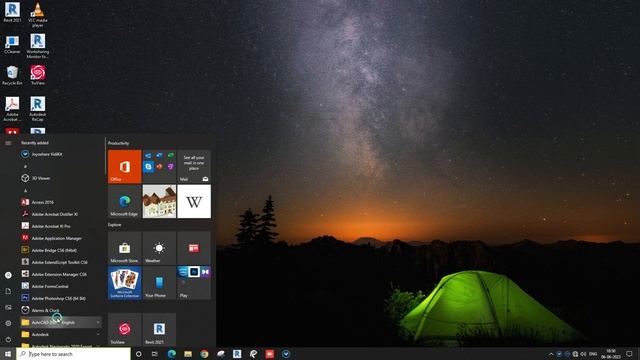Launch Access 2016 from the app list
Screen dimensions: 640x360
[60, 202]
